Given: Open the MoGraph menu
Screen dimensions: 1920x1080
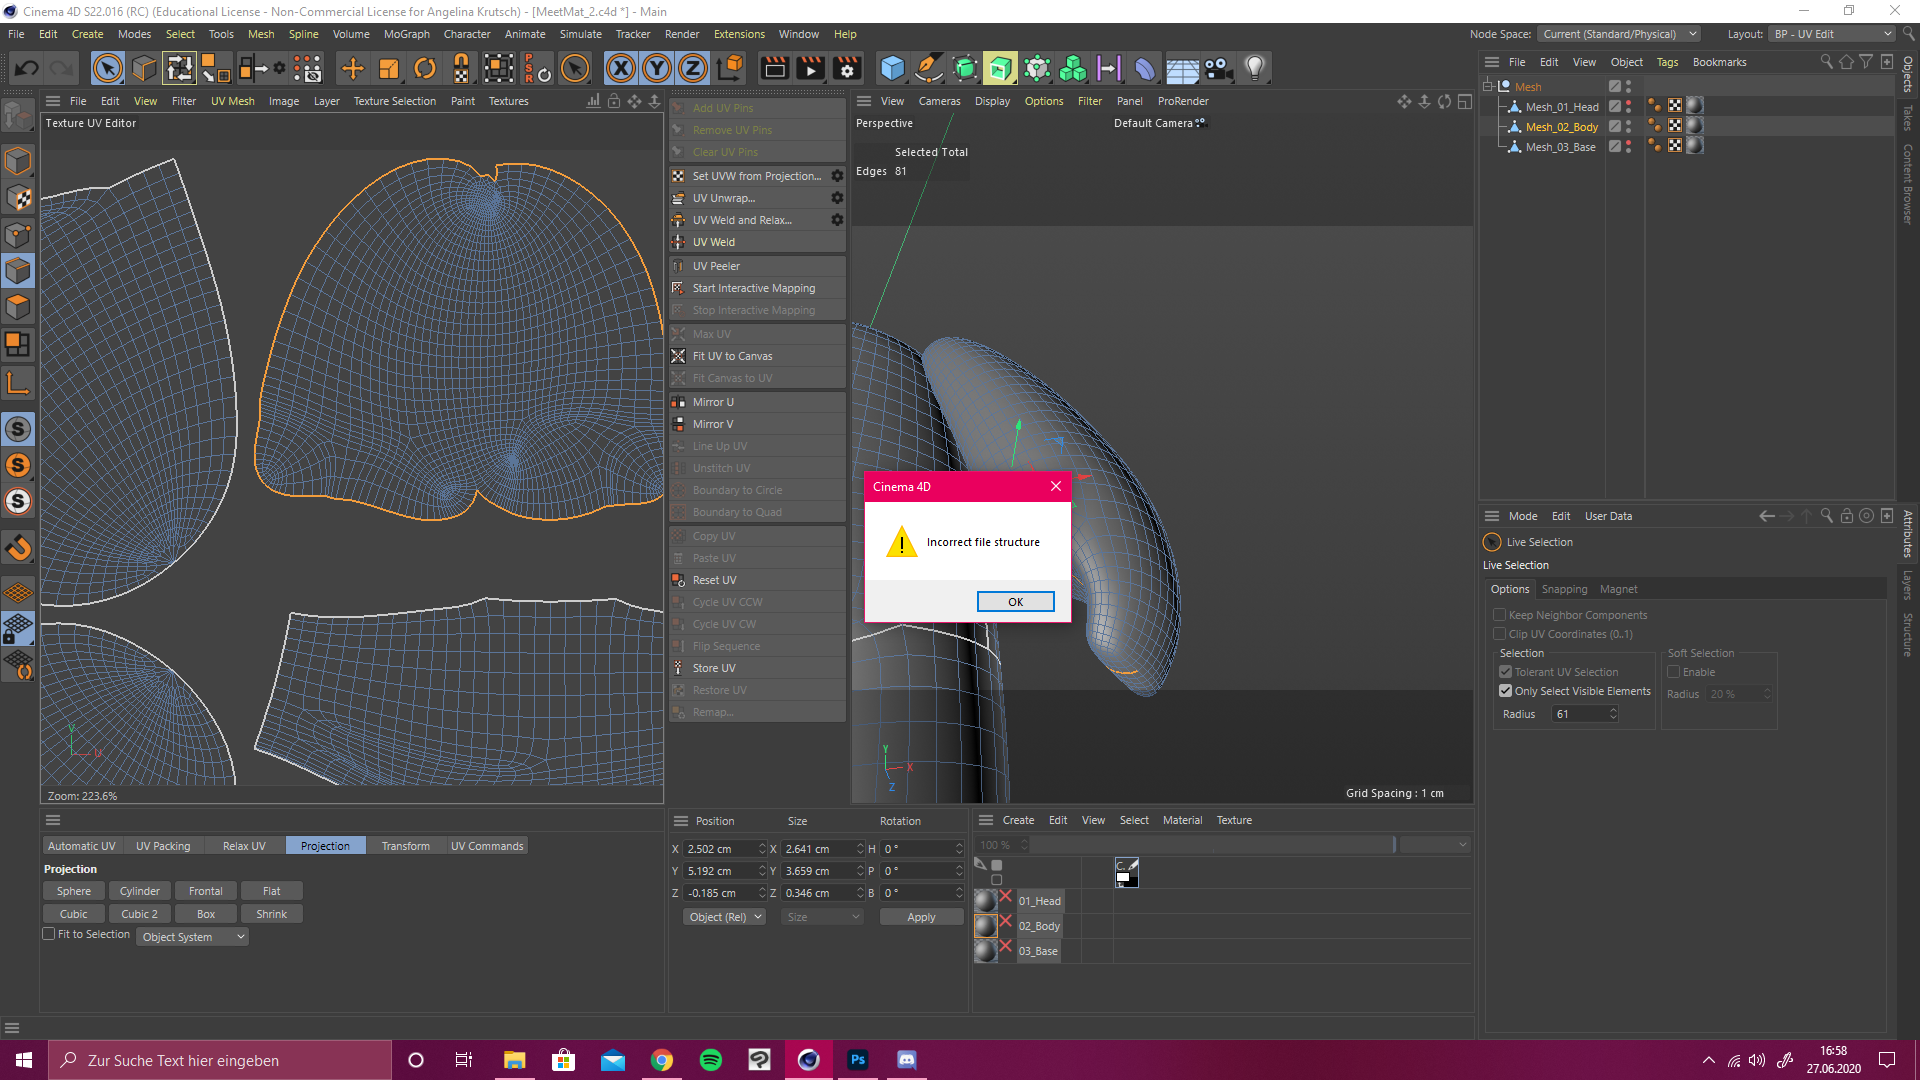Looking at the screenshot, I should click(x=406, y=34).
